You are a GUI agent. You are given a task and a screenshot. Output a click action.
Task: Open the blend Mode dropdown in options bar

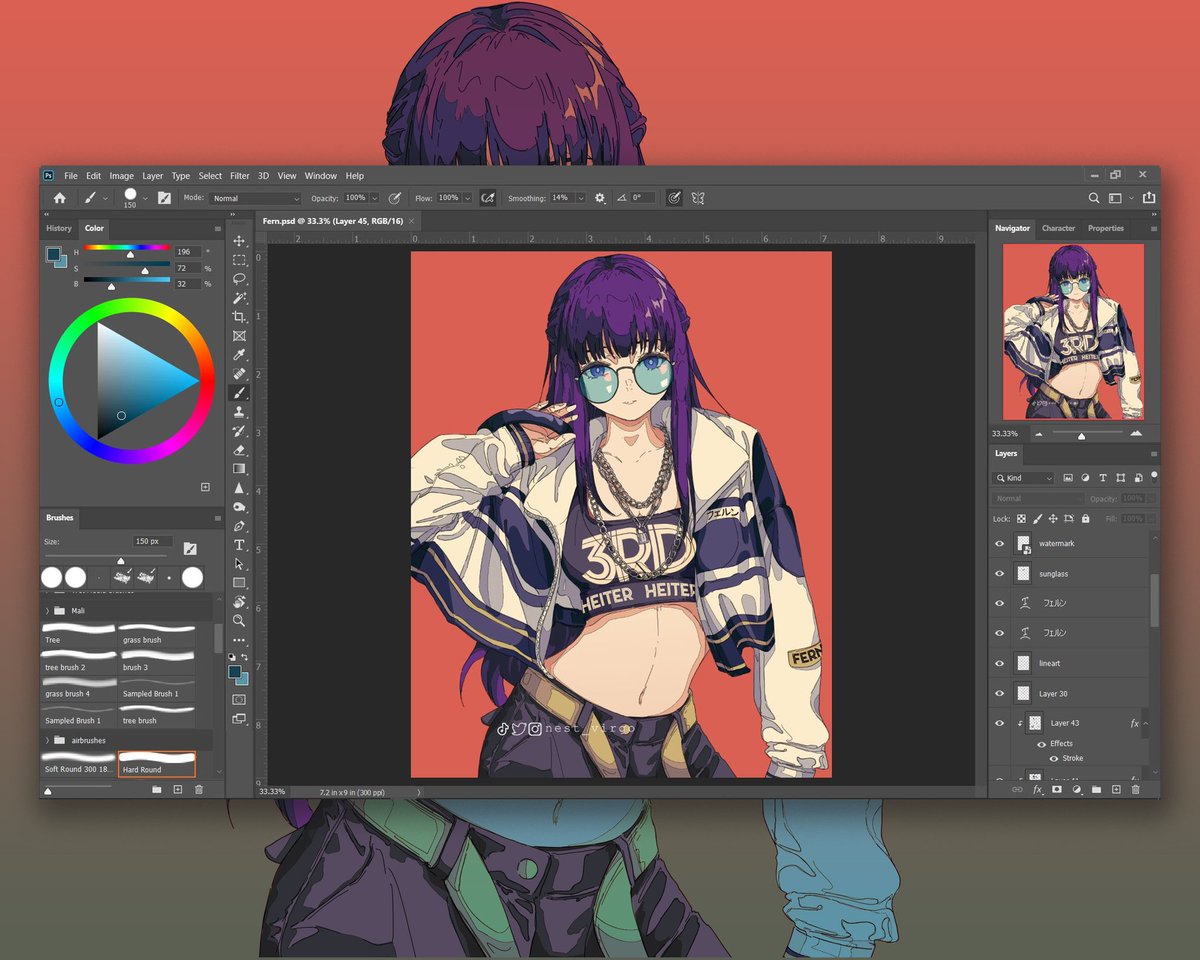[x=255, y=198]
